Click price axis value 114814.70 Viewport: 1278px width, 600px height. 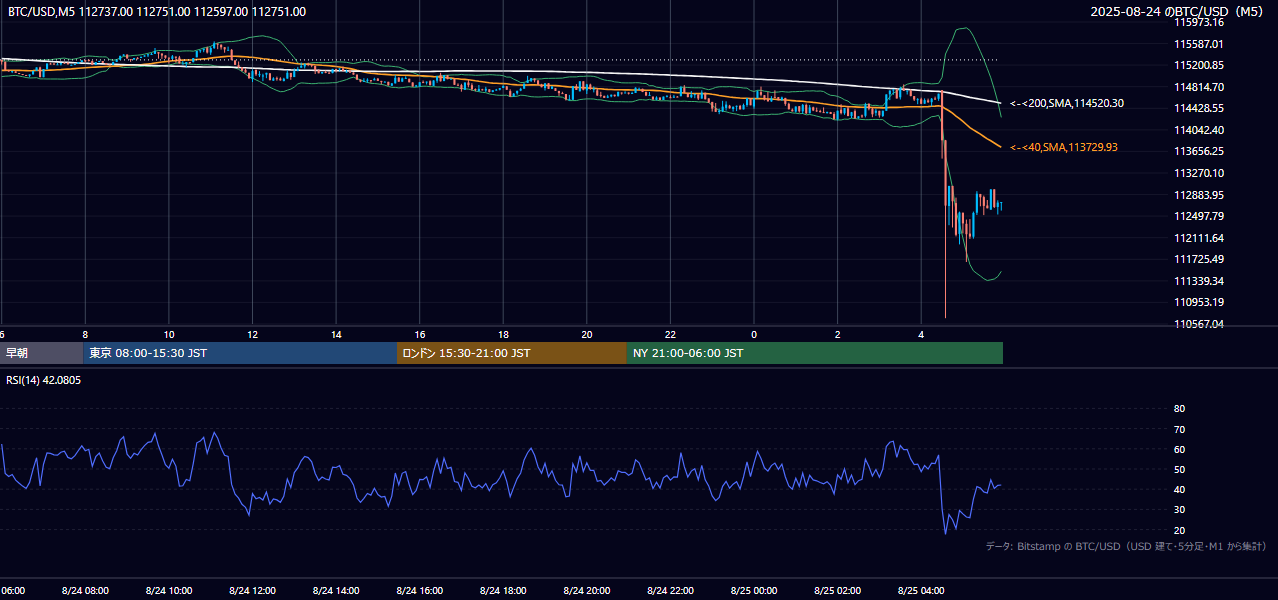pos(1199,87)
